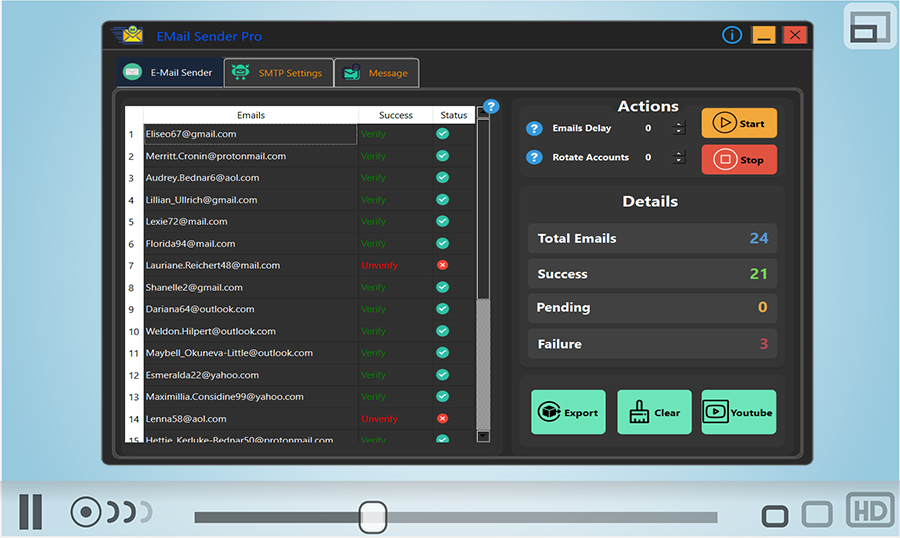Click status checkmark for Merritt.Cronin@protonmail.com
The width and height of the screenshot is (900, 538).
[x=443, y=156]
